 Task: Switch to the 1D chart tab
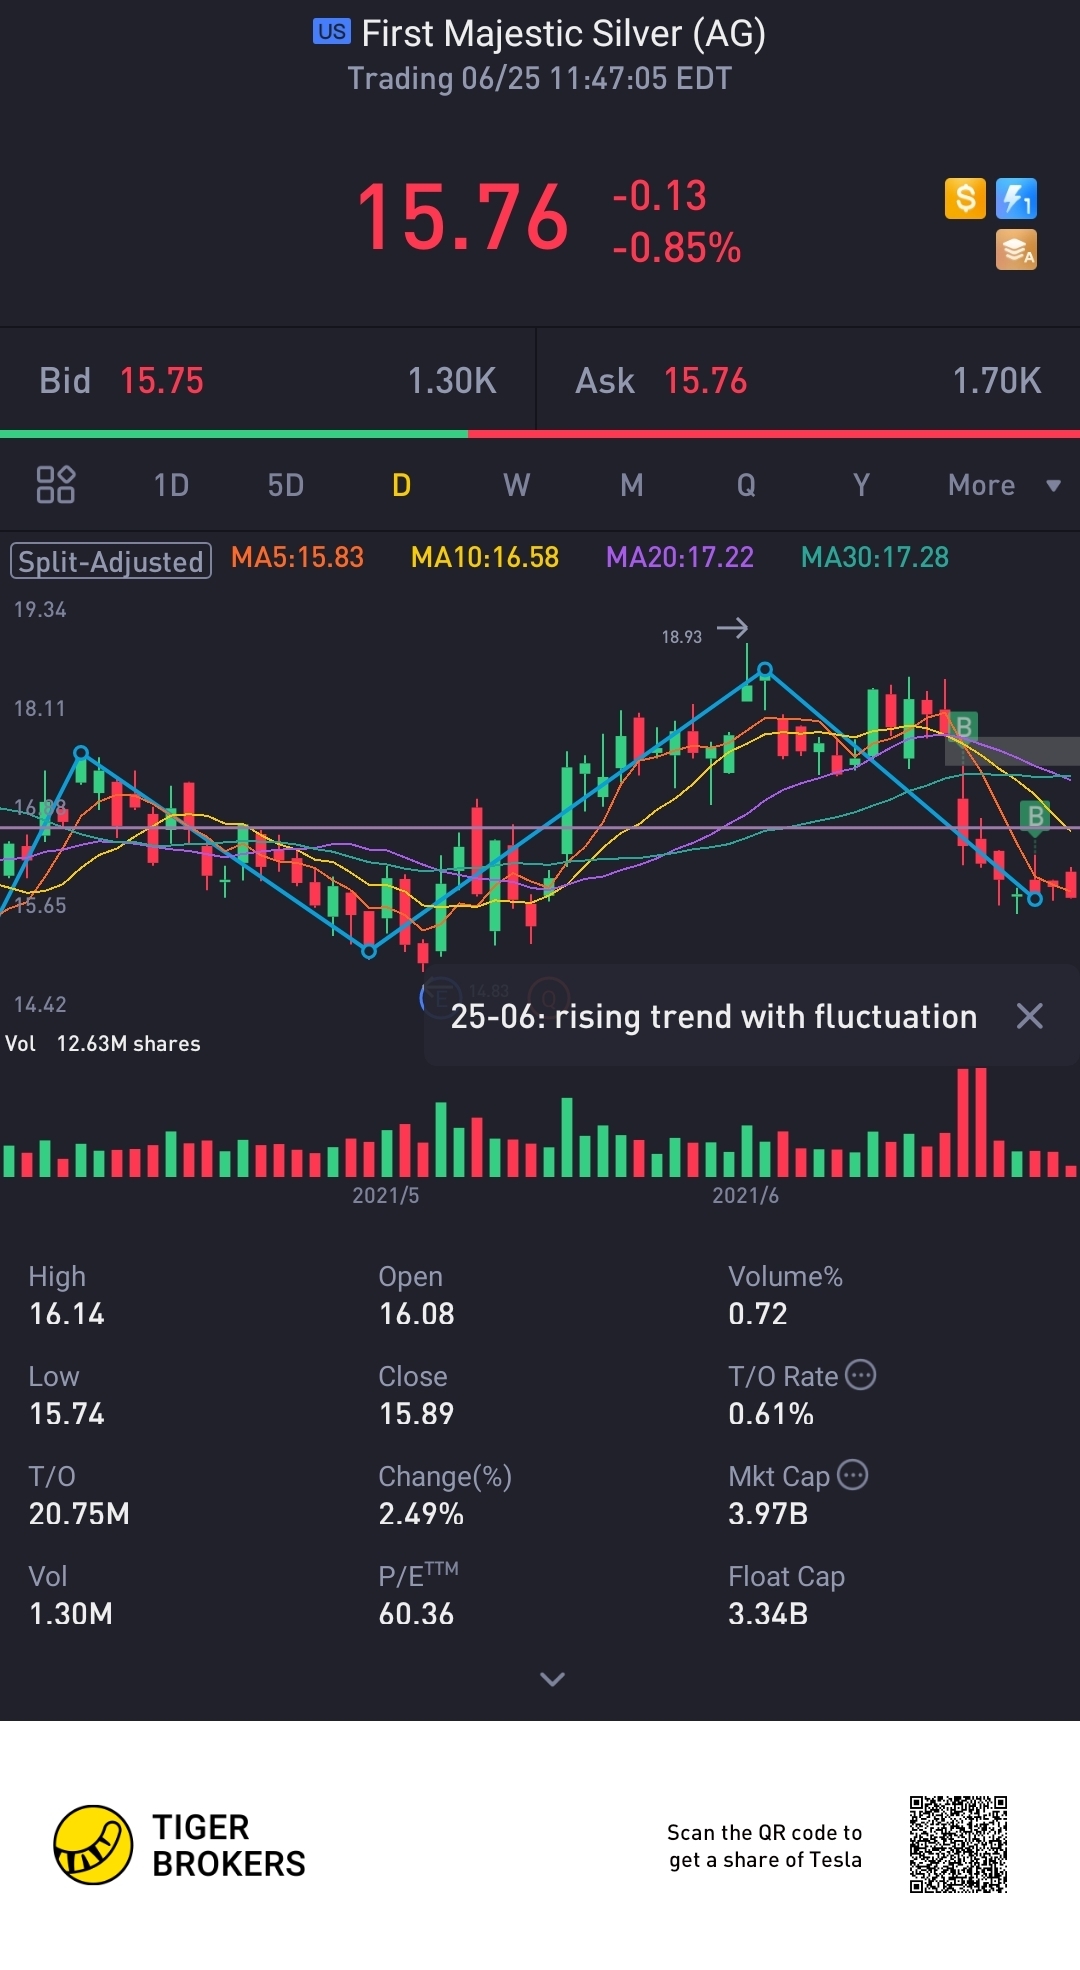tap(171, 485)
